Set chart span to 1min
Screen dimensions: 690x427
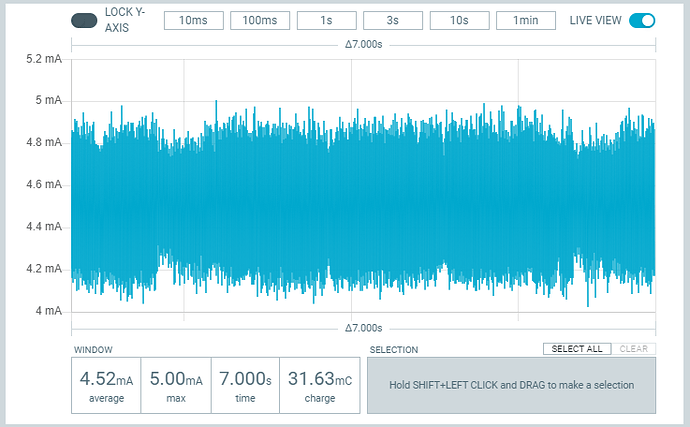(525, 21)
